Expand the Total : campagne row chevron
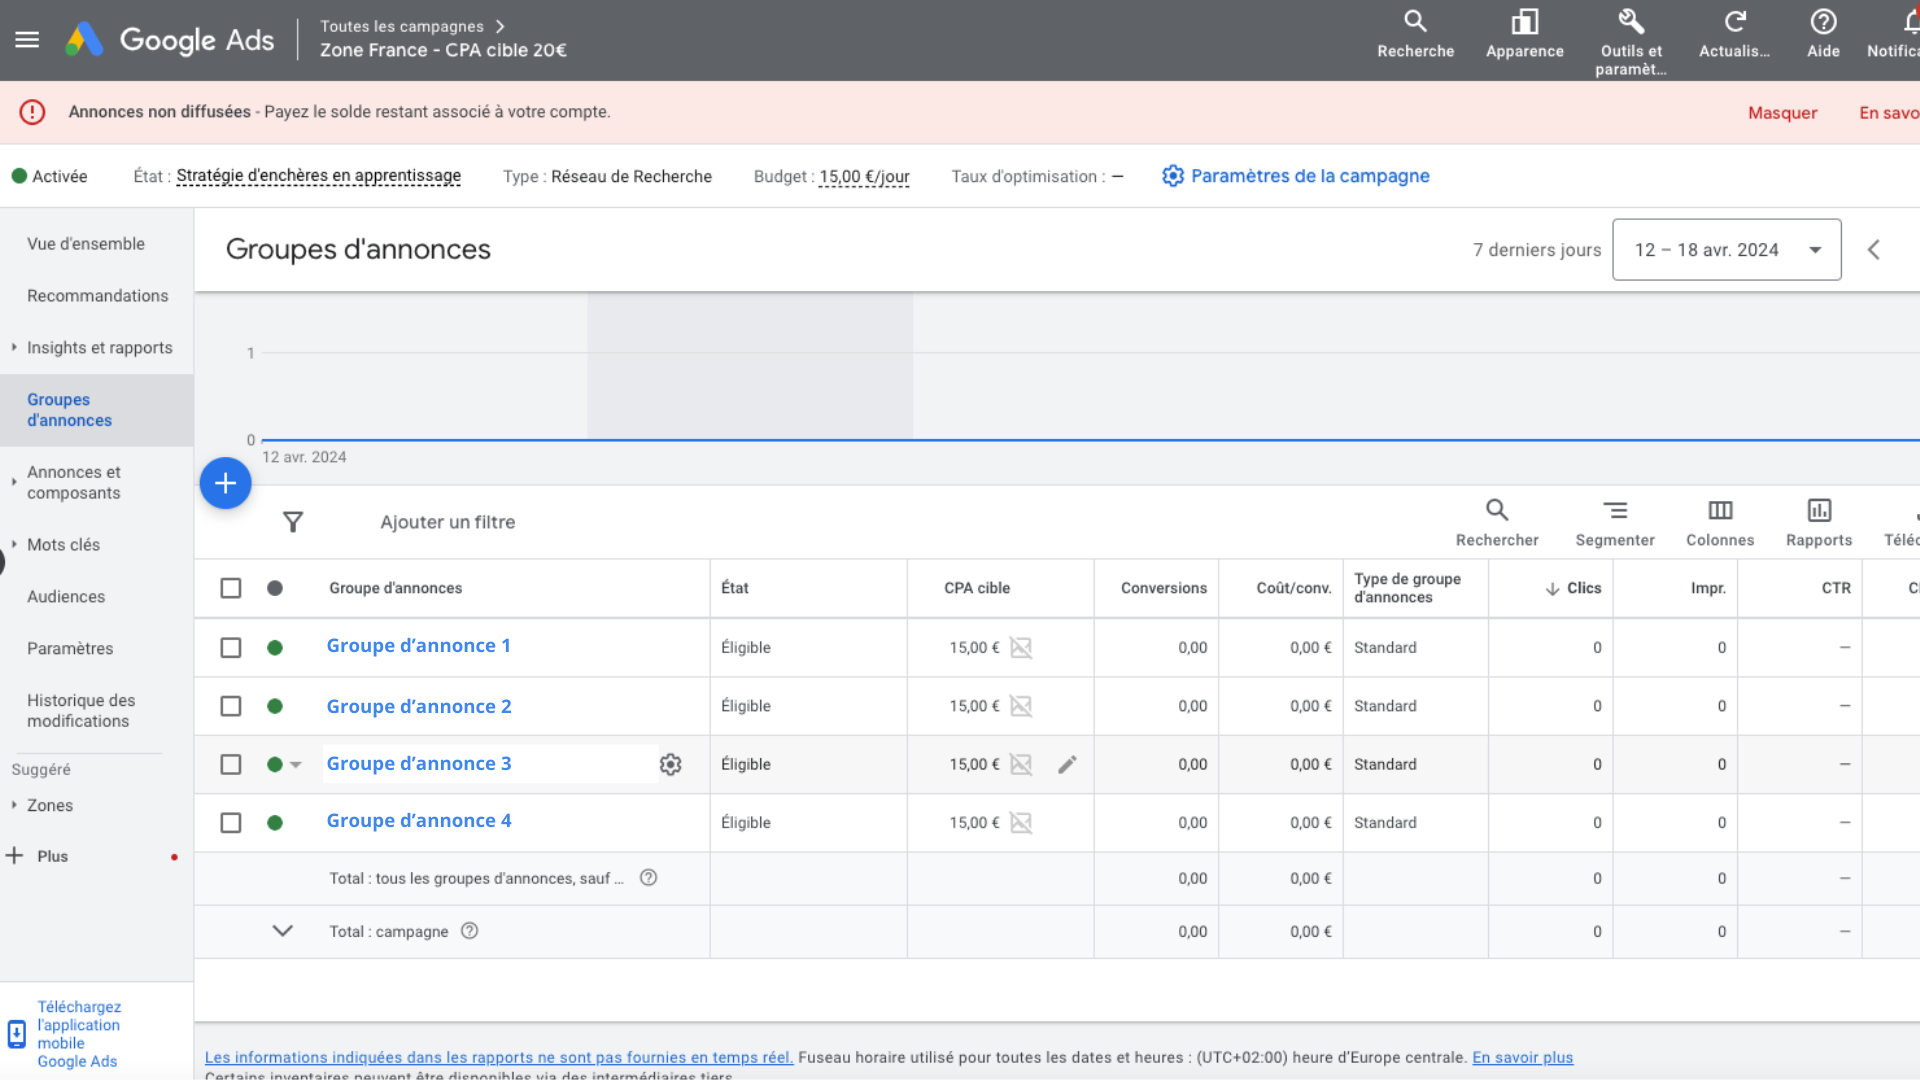The image size is (1920, 1080). click(283, 931)
